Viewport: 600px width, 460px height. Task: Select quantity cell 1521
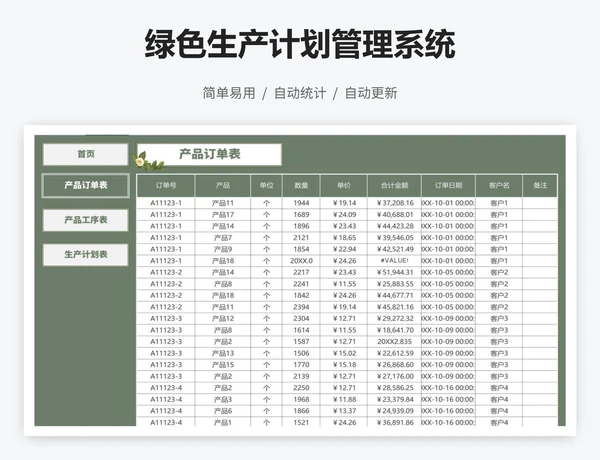tap(301, 422)
